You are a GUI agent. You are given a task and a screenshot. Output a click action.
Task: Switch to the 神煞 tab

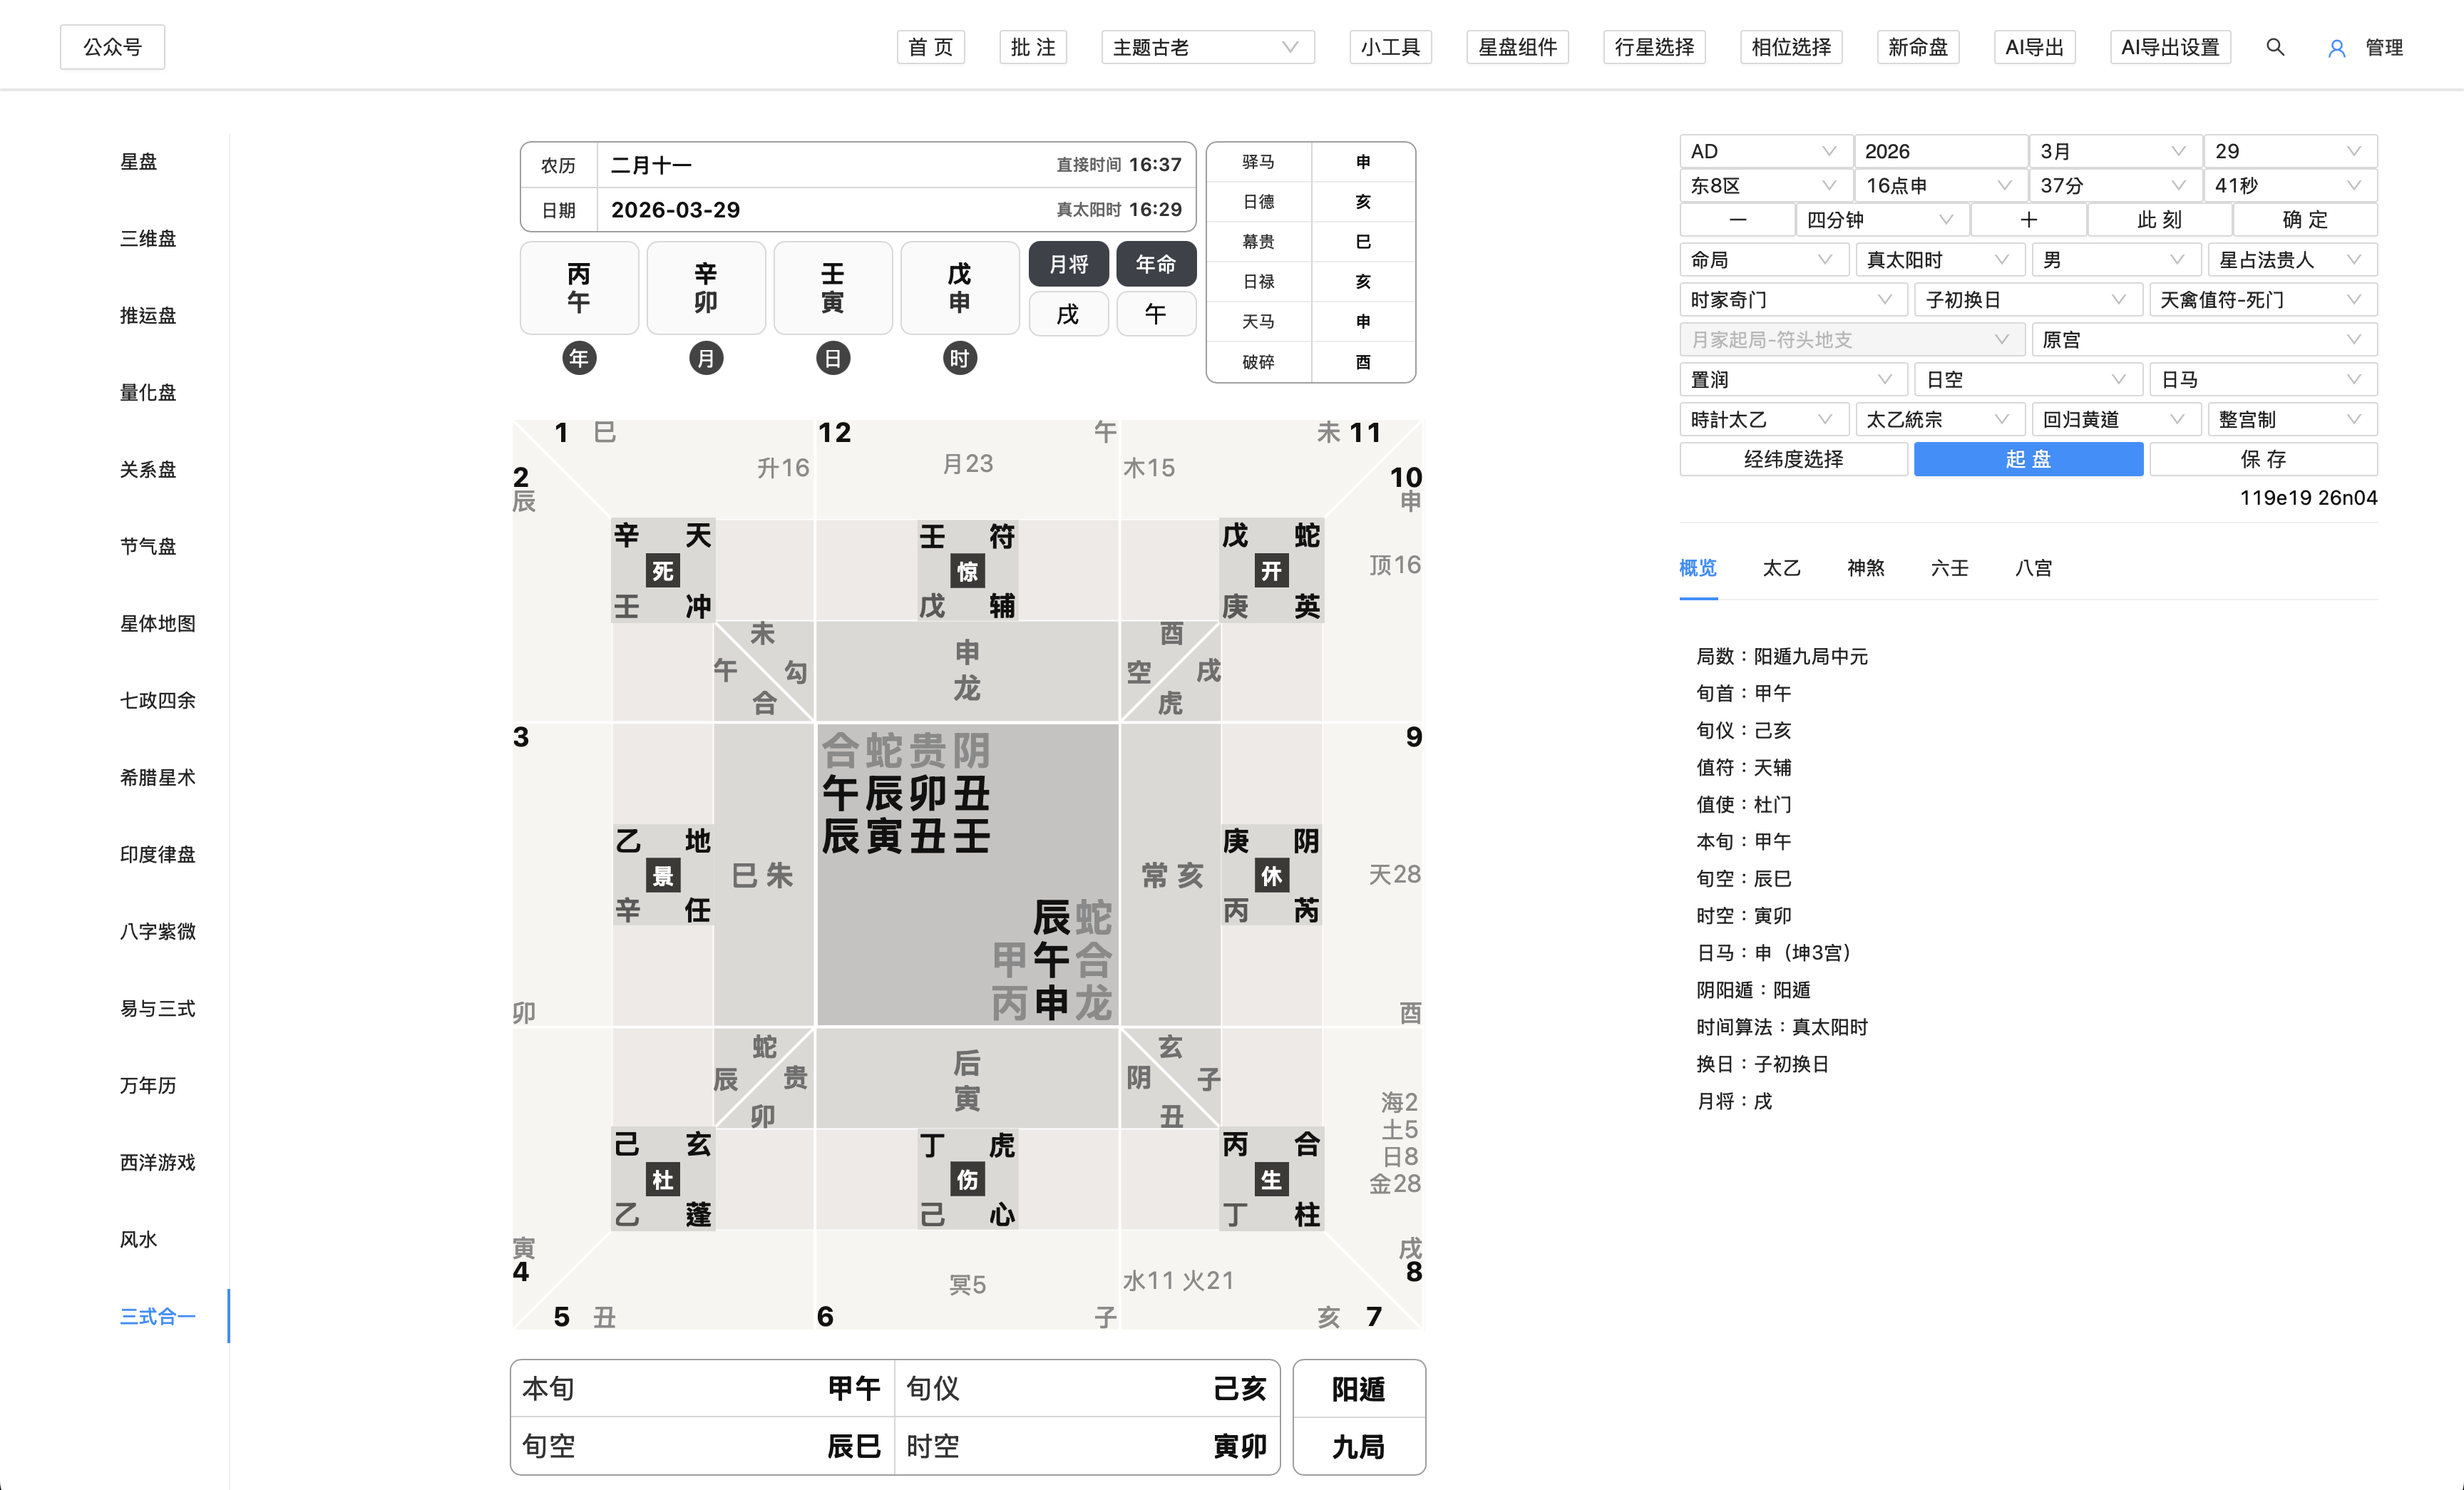[1865, 568]
